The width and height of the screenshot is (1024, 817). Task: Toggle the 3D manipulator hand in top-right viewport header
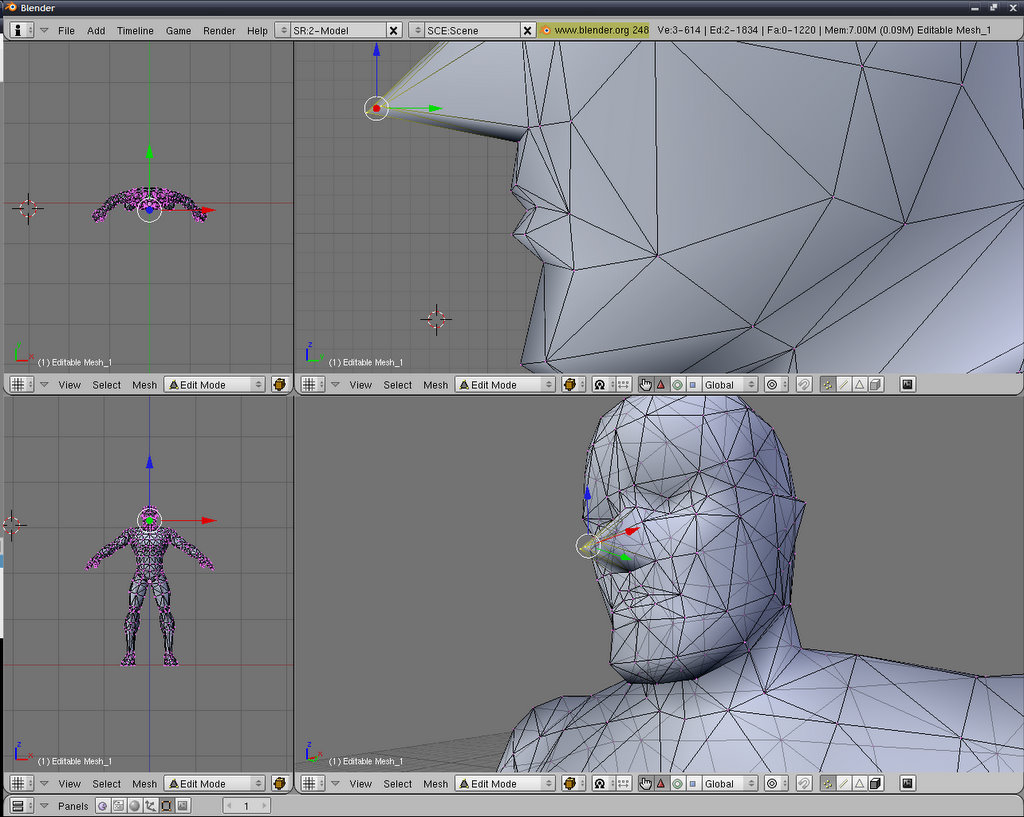pos(645,384)
